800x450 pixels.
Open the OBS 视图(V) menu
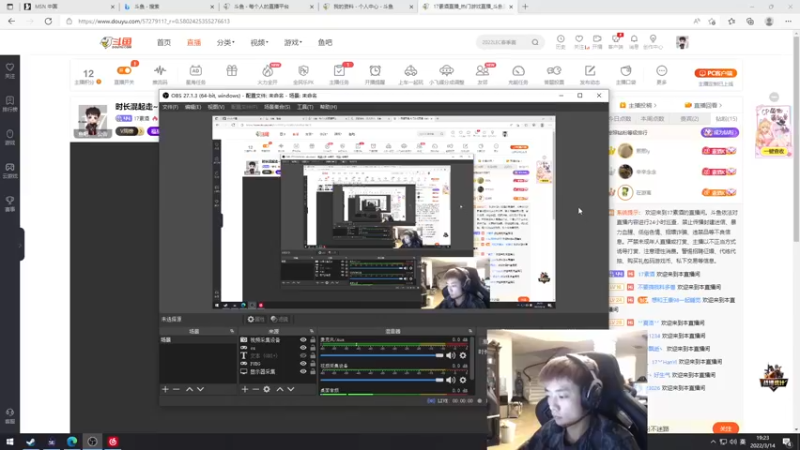pos(216,107)
